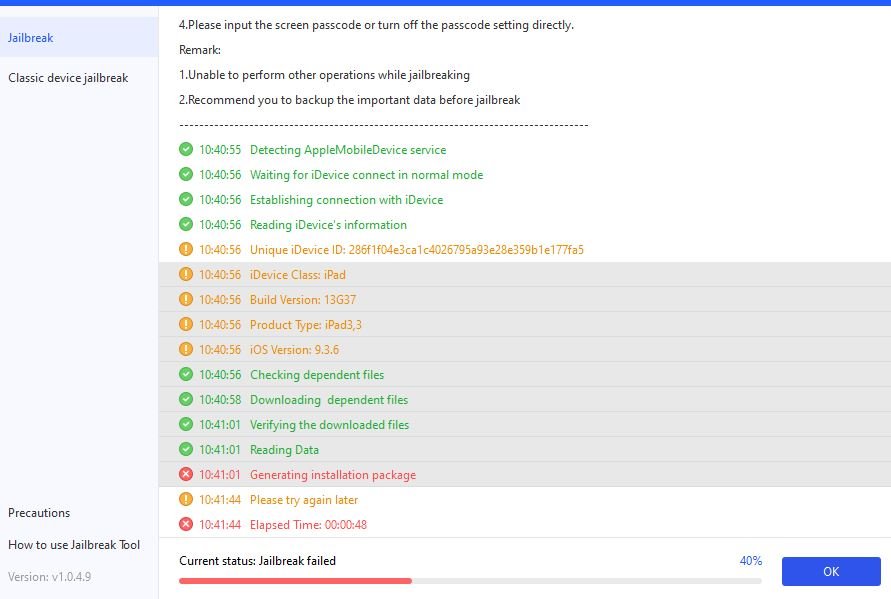891x599 pixels.
Task: Click the red jailbreak progress bar
Action: tap(295, 580)
